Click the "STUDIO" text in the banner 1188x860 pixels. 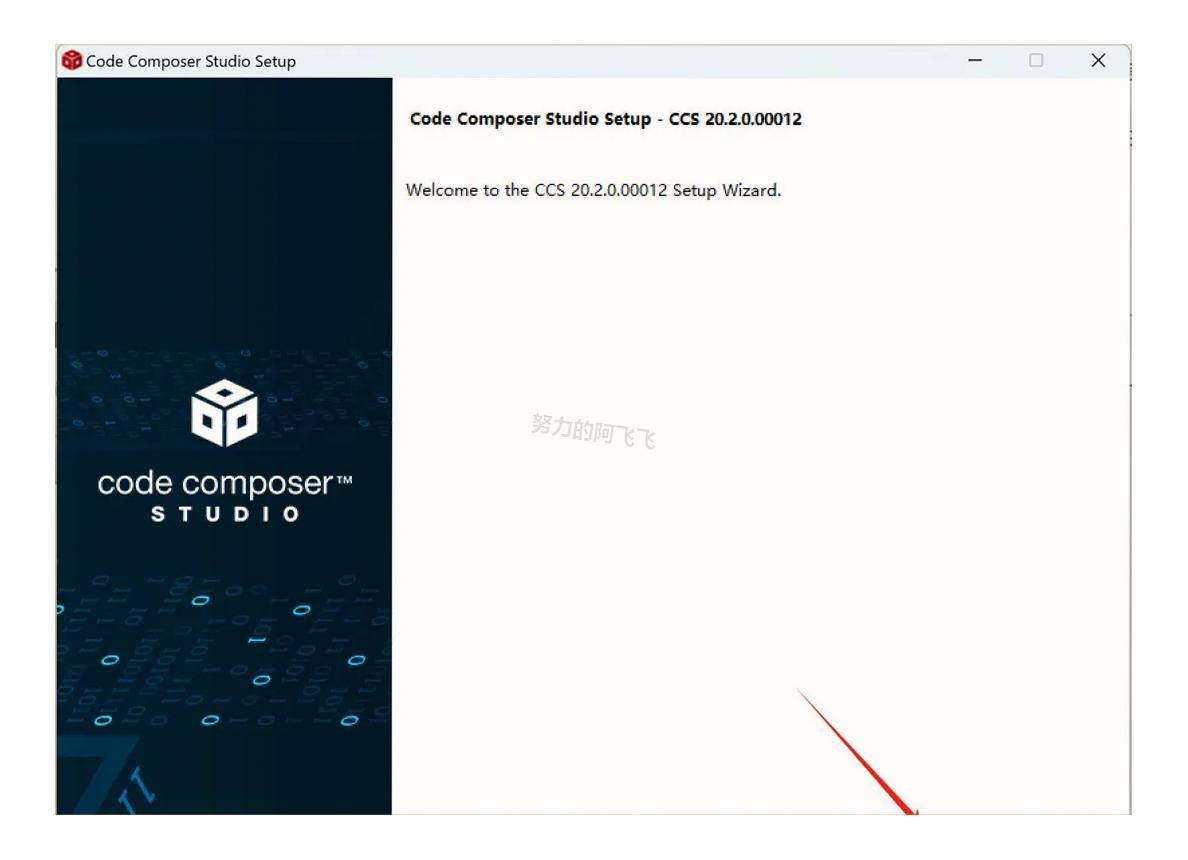click(x=224, y=514)
